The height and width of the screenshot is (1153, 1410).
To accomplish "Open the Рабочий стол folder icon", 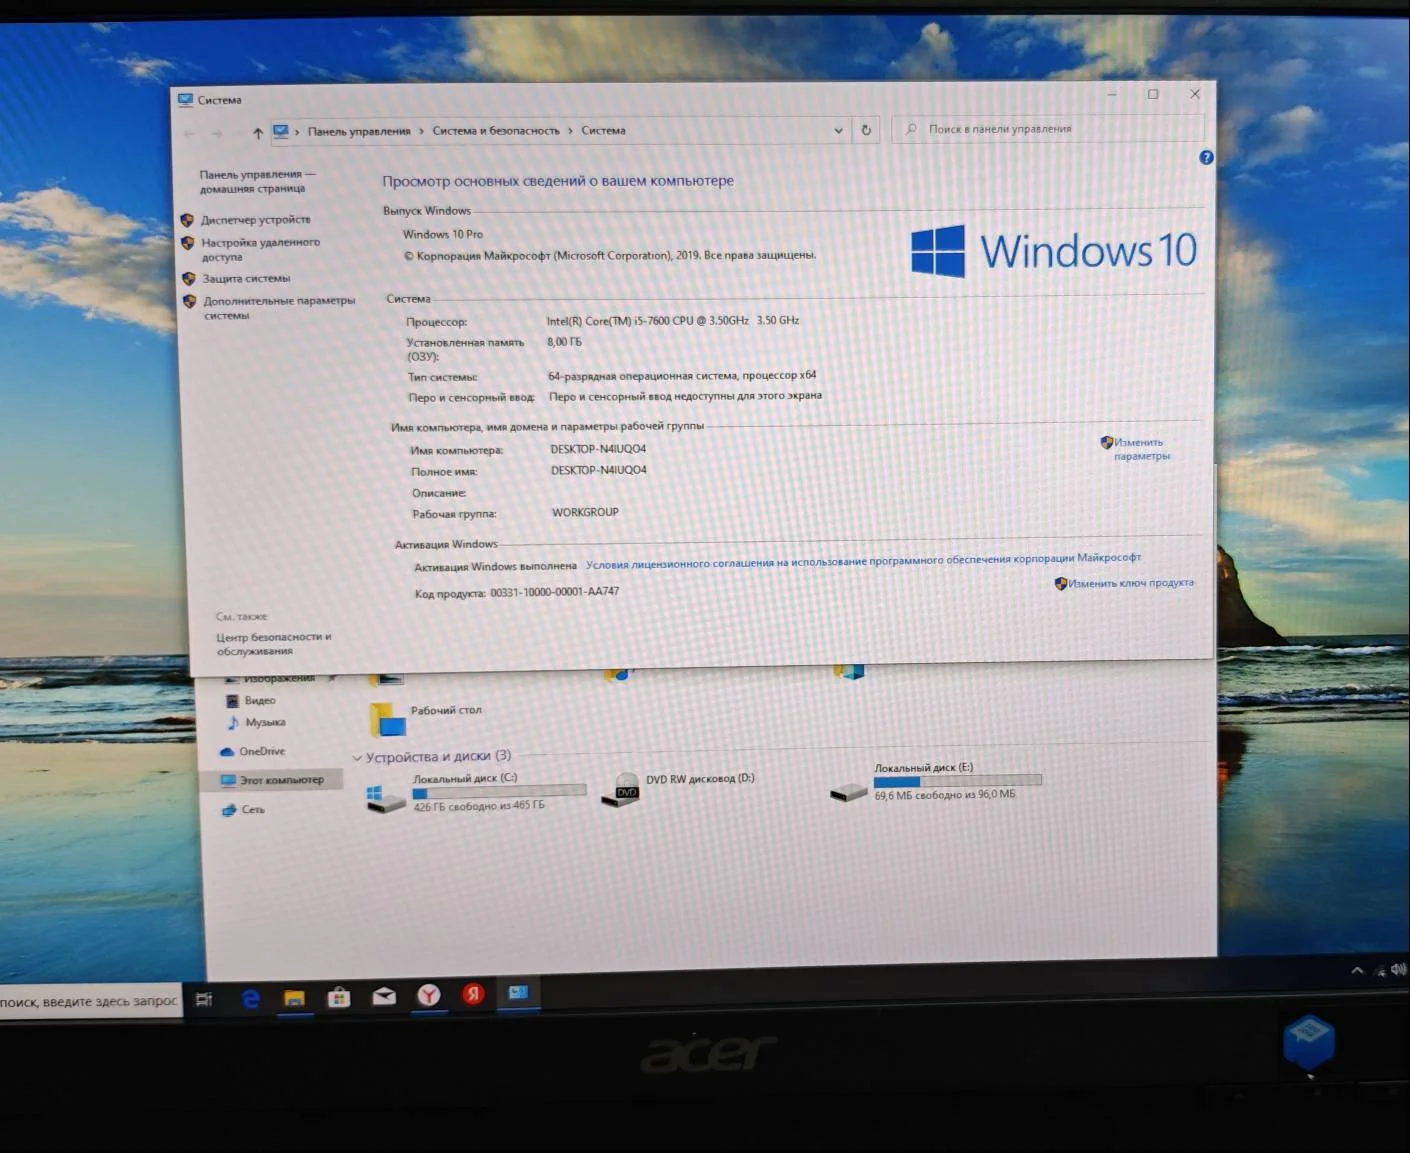I will click(x=388, y=719).
